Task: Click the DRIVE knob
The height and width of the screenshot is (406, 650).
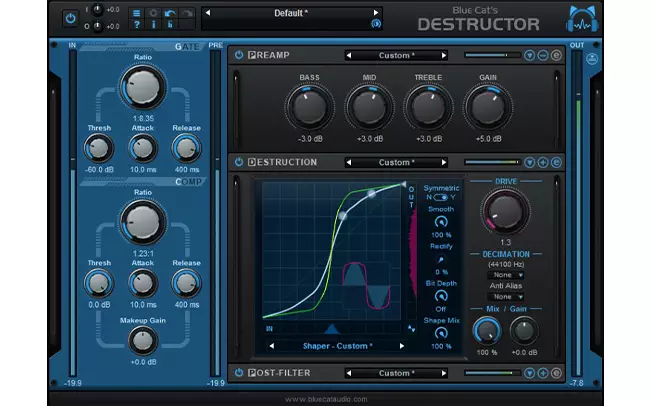Action: [505, 212]
